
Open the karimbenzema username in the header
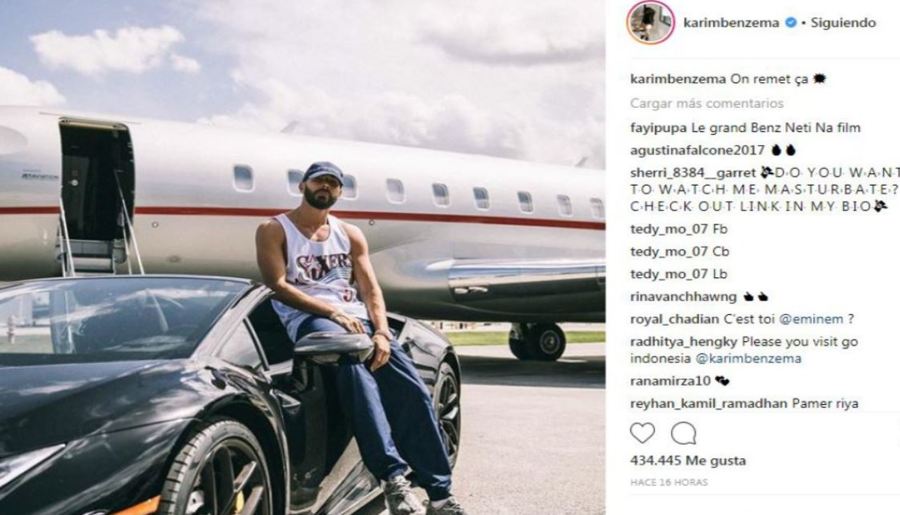pos(731,23)
